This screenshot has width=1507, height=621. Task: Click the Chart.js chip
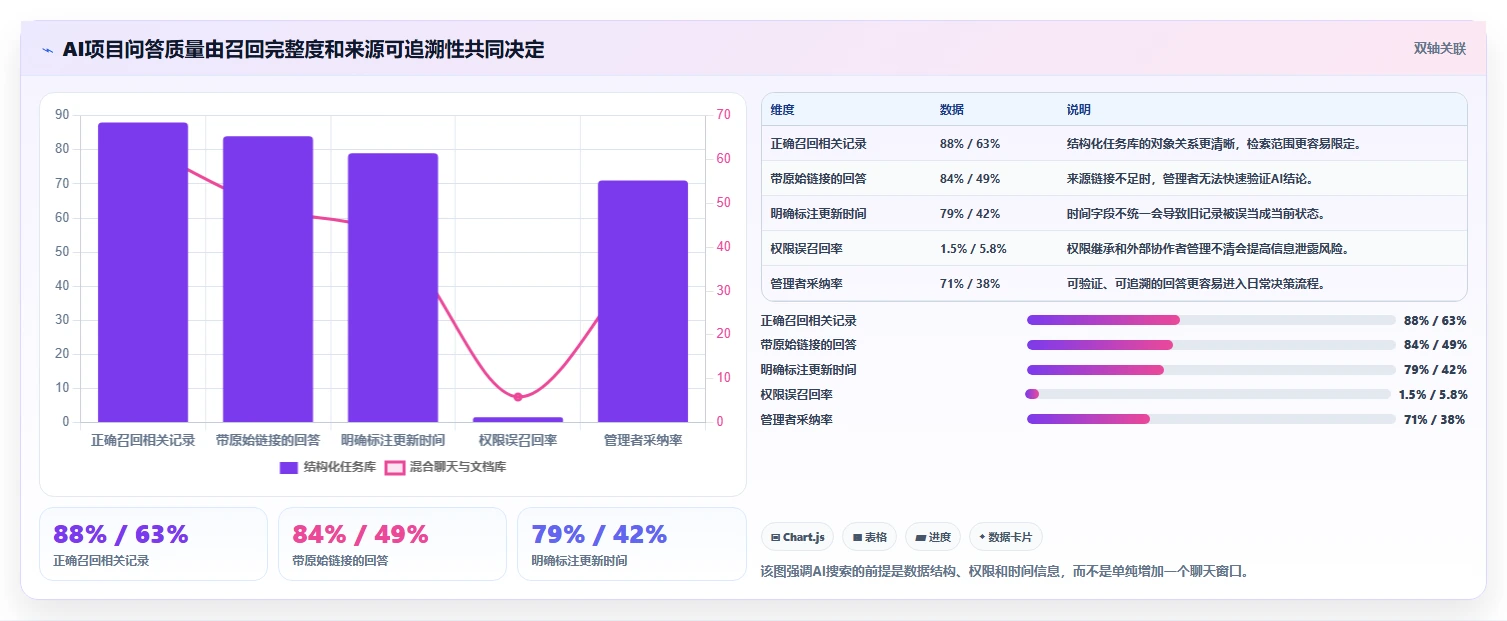tap(798, 537)
